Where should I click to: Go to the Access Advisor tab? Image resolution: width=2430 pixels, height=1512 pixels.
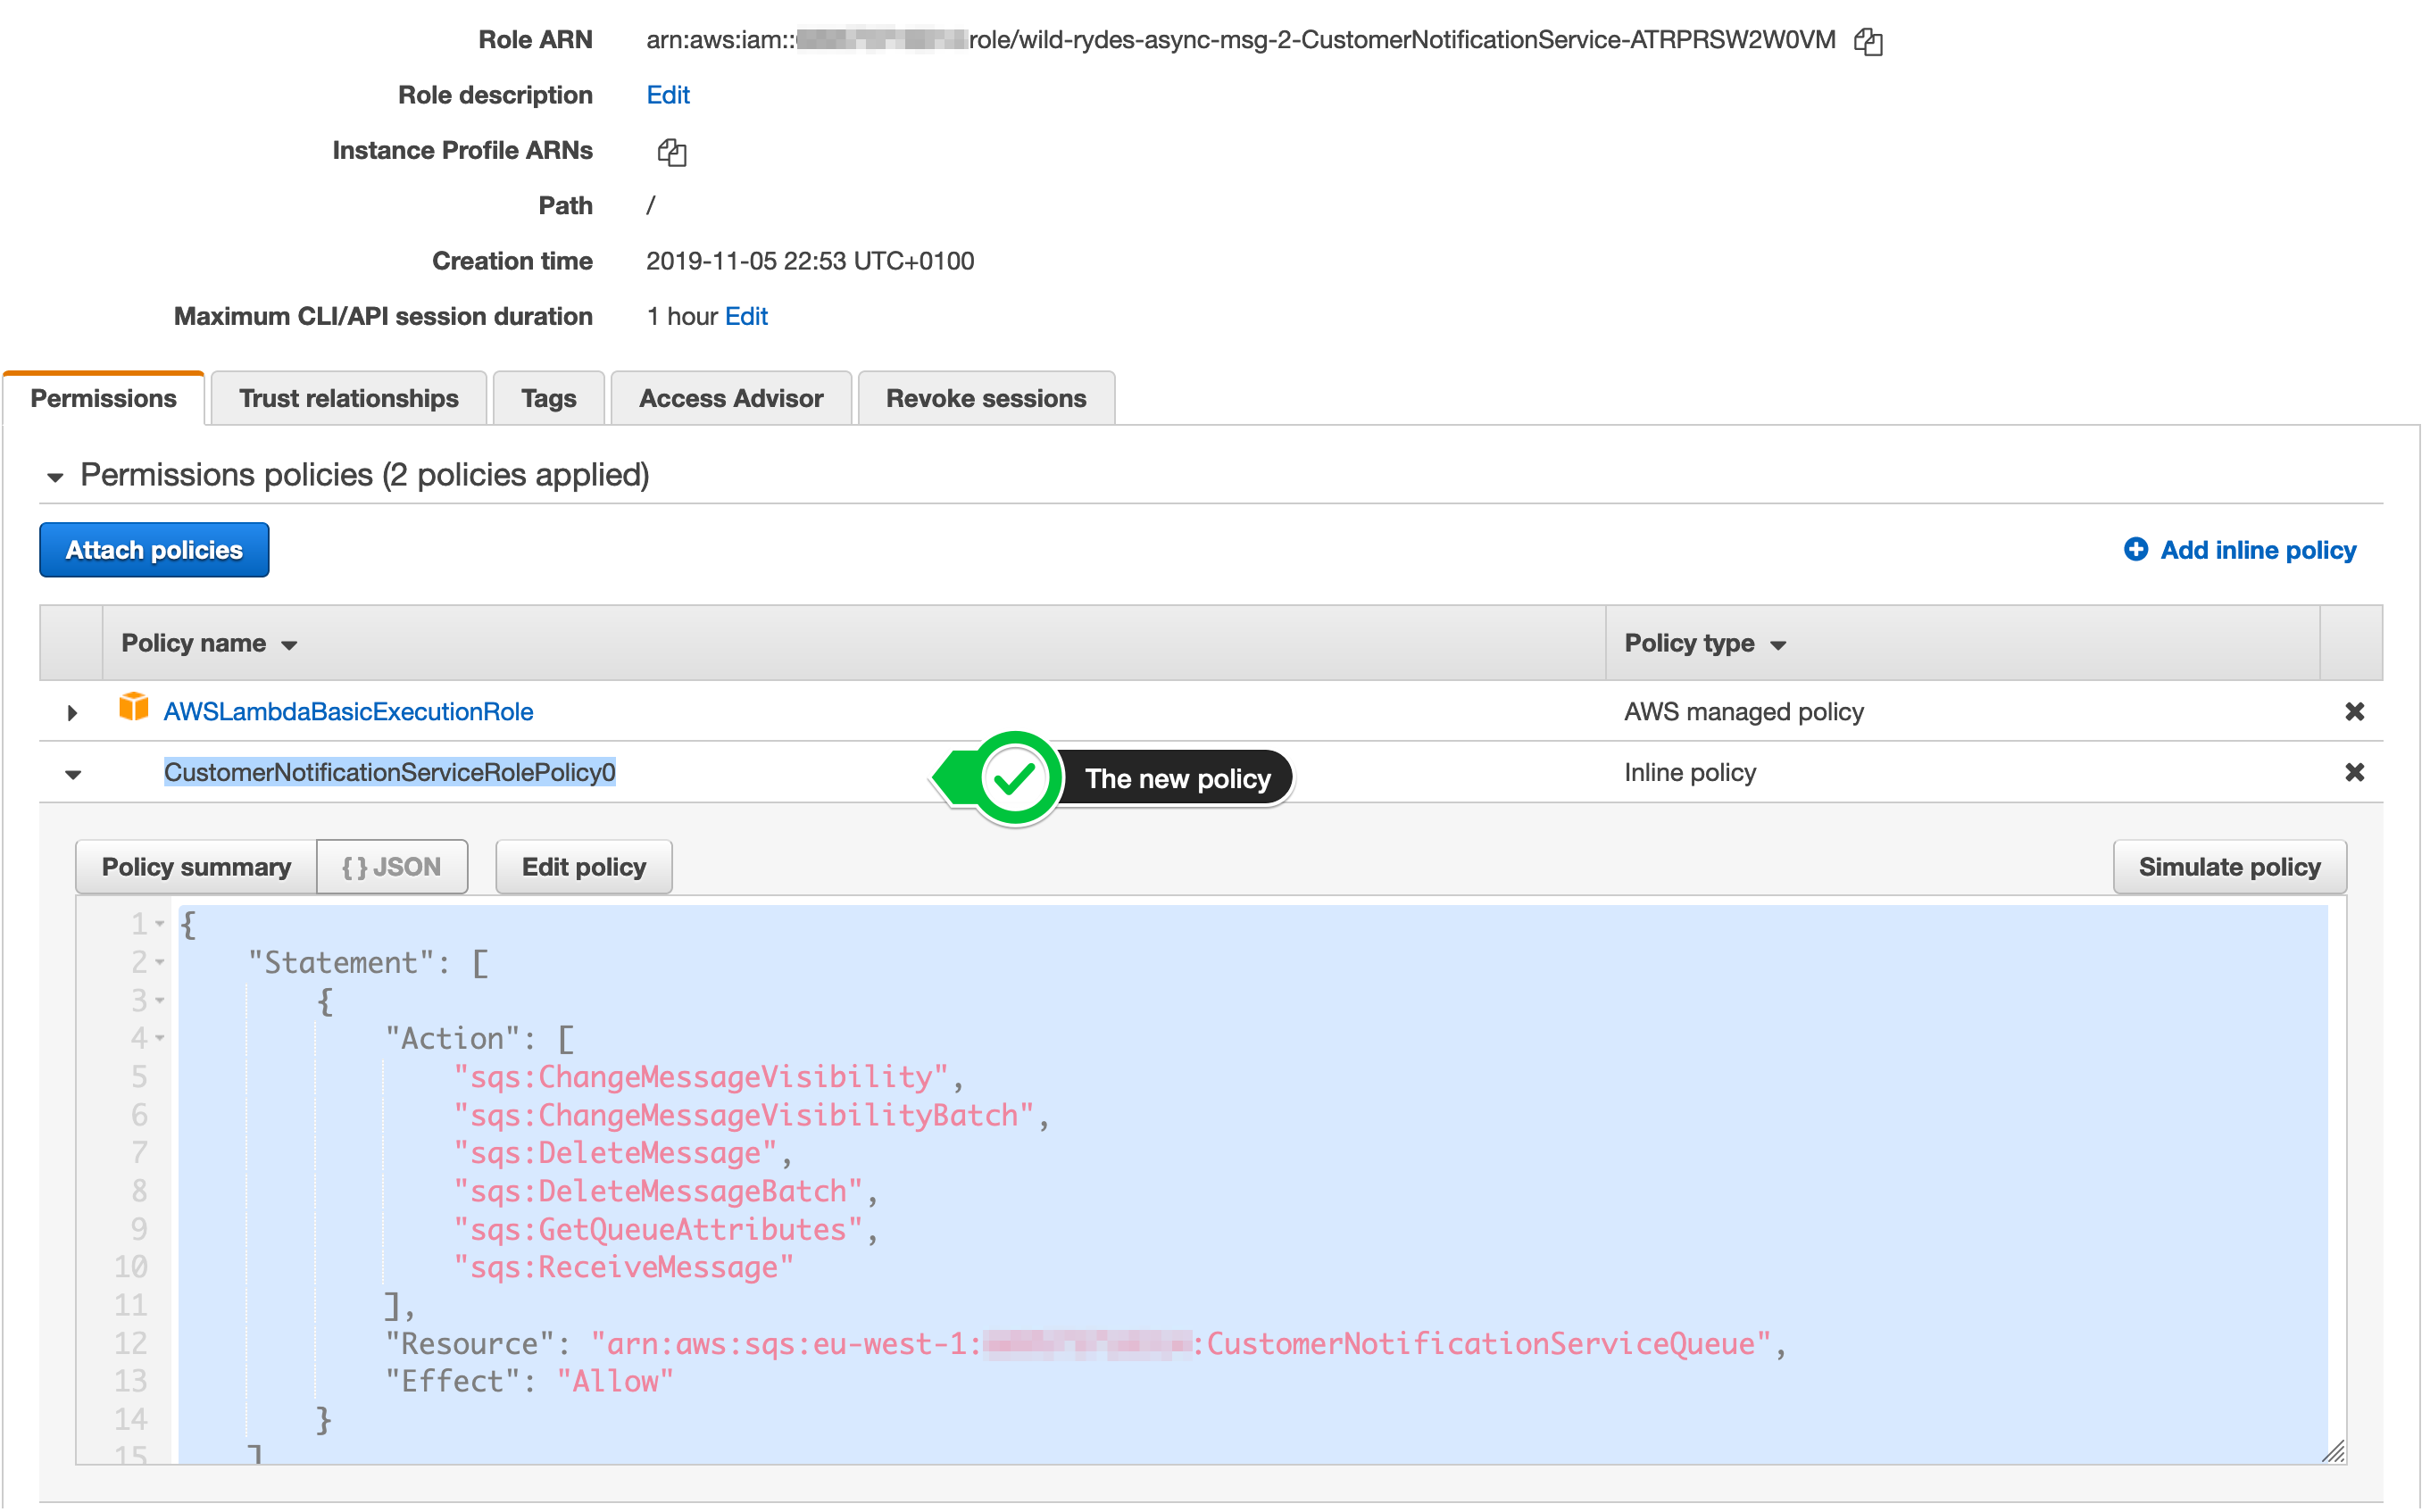tap(733, 399)
